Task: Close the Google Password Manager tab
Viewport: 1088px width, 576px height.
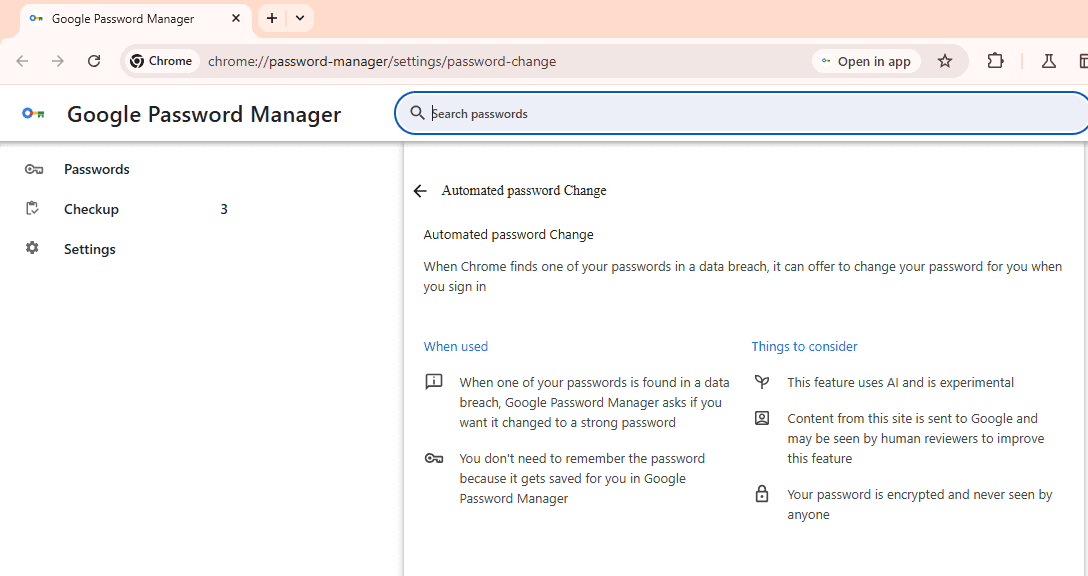Action: pos(236,18)
